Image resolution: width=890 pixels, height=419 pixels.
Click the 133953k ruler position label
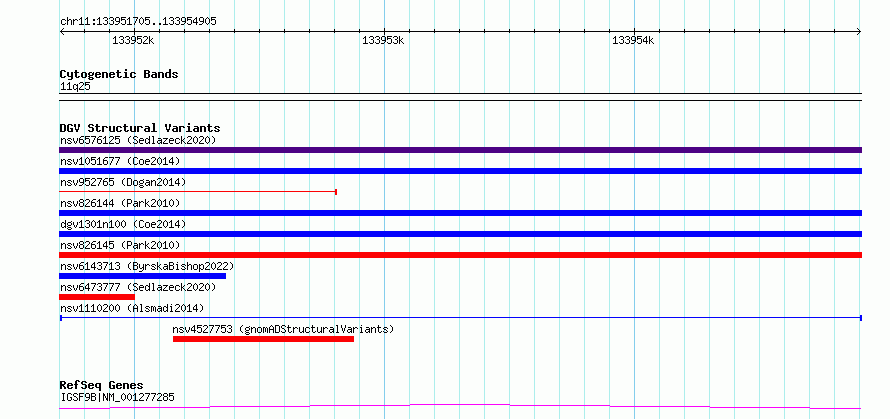pyautogui.click(x=383, y=40)
